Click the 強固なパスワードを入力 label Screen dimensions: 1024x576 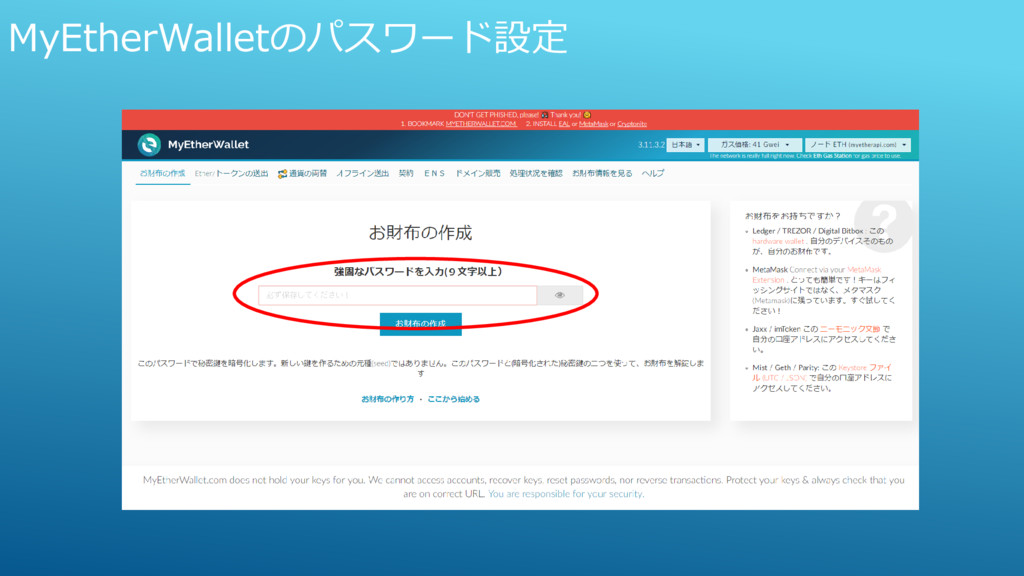(419, 271)
